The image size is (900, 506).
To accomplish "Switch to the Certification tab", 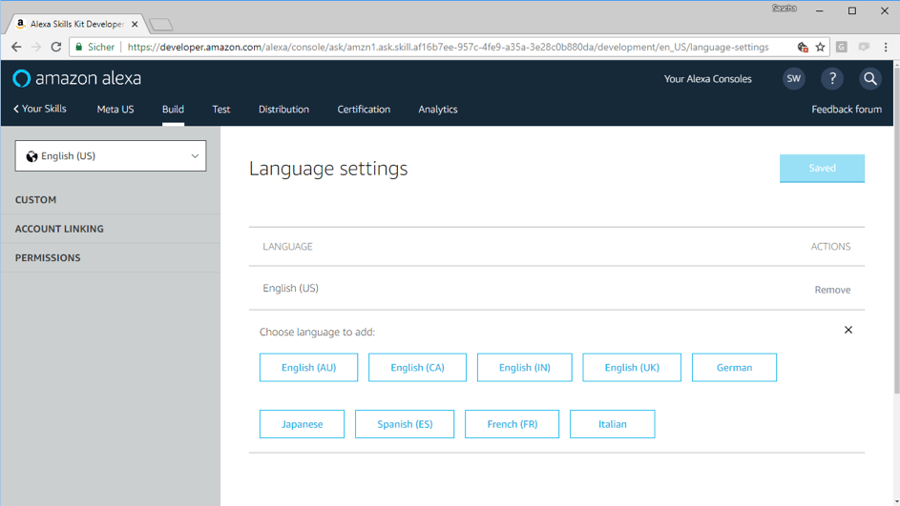I will click(x=364, y=109).
